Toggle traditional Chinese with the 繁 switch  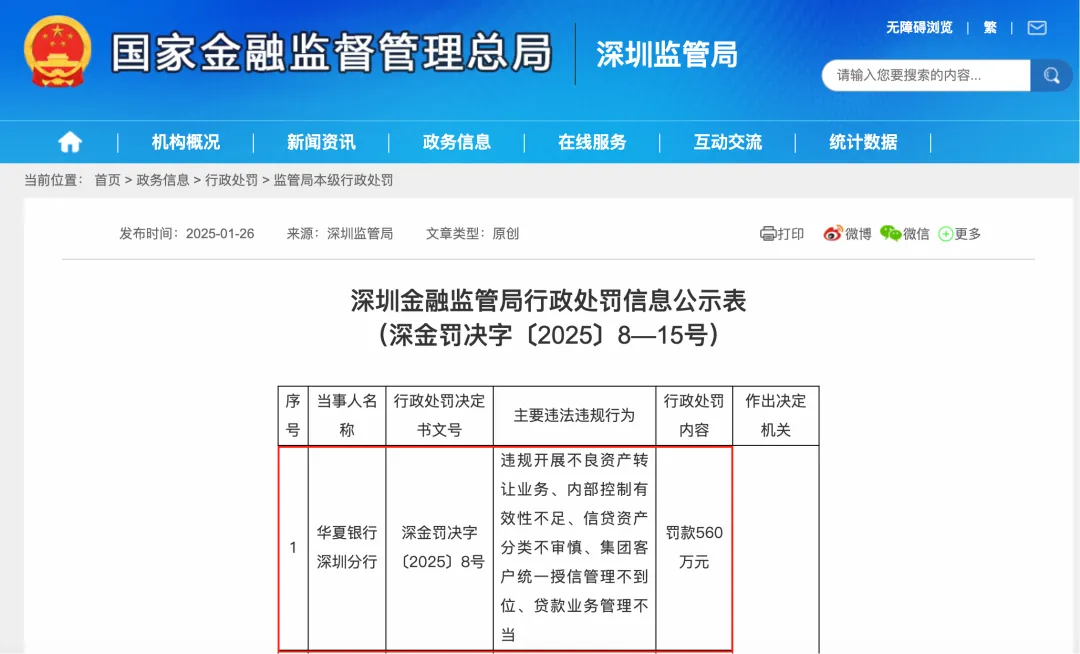989,27
